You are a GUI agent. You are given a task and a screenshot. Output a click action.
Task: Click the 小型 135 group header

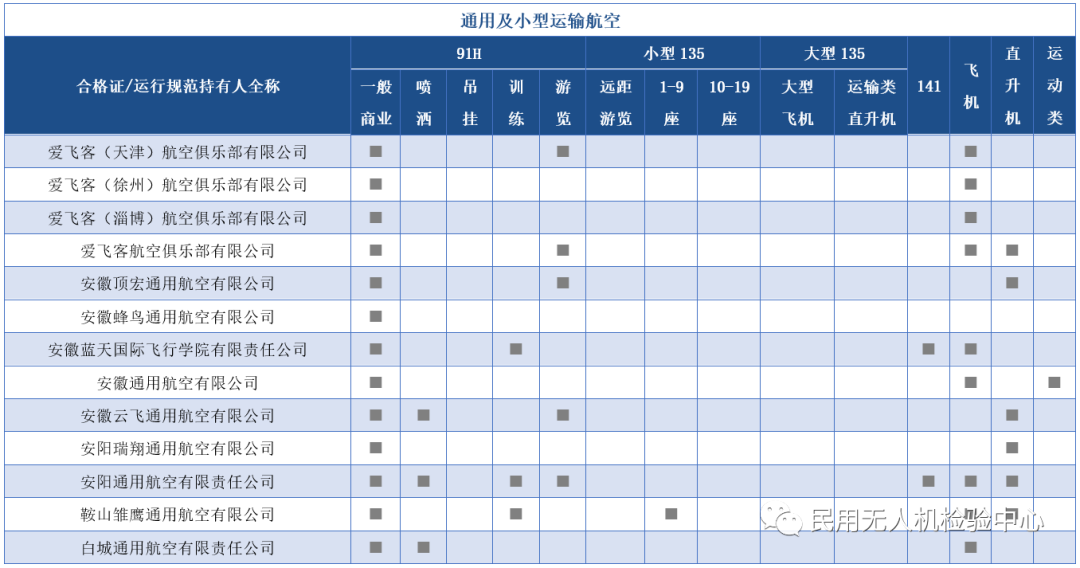673,54
